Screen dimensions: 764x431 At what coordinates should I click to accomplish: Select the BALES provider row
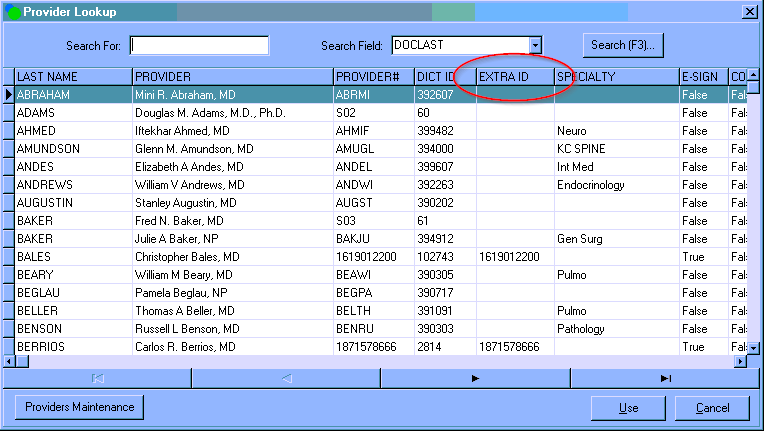[73, 257]
